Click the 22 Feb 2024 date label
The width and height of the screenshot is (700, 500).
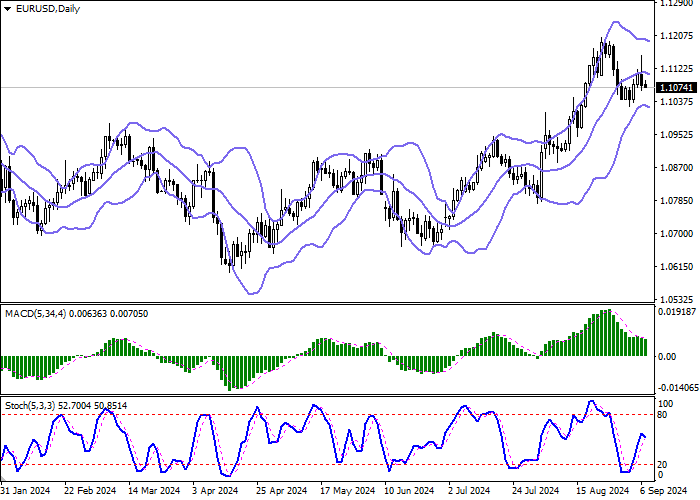coord(91,491)
